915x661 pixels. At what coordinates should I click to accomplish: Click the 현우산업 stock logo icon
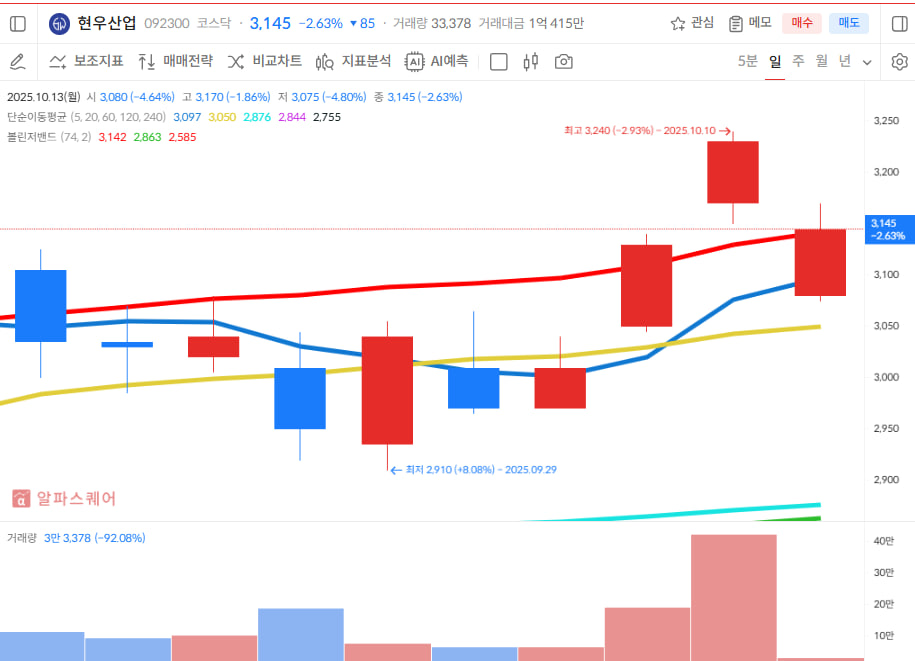coord(60,23)
